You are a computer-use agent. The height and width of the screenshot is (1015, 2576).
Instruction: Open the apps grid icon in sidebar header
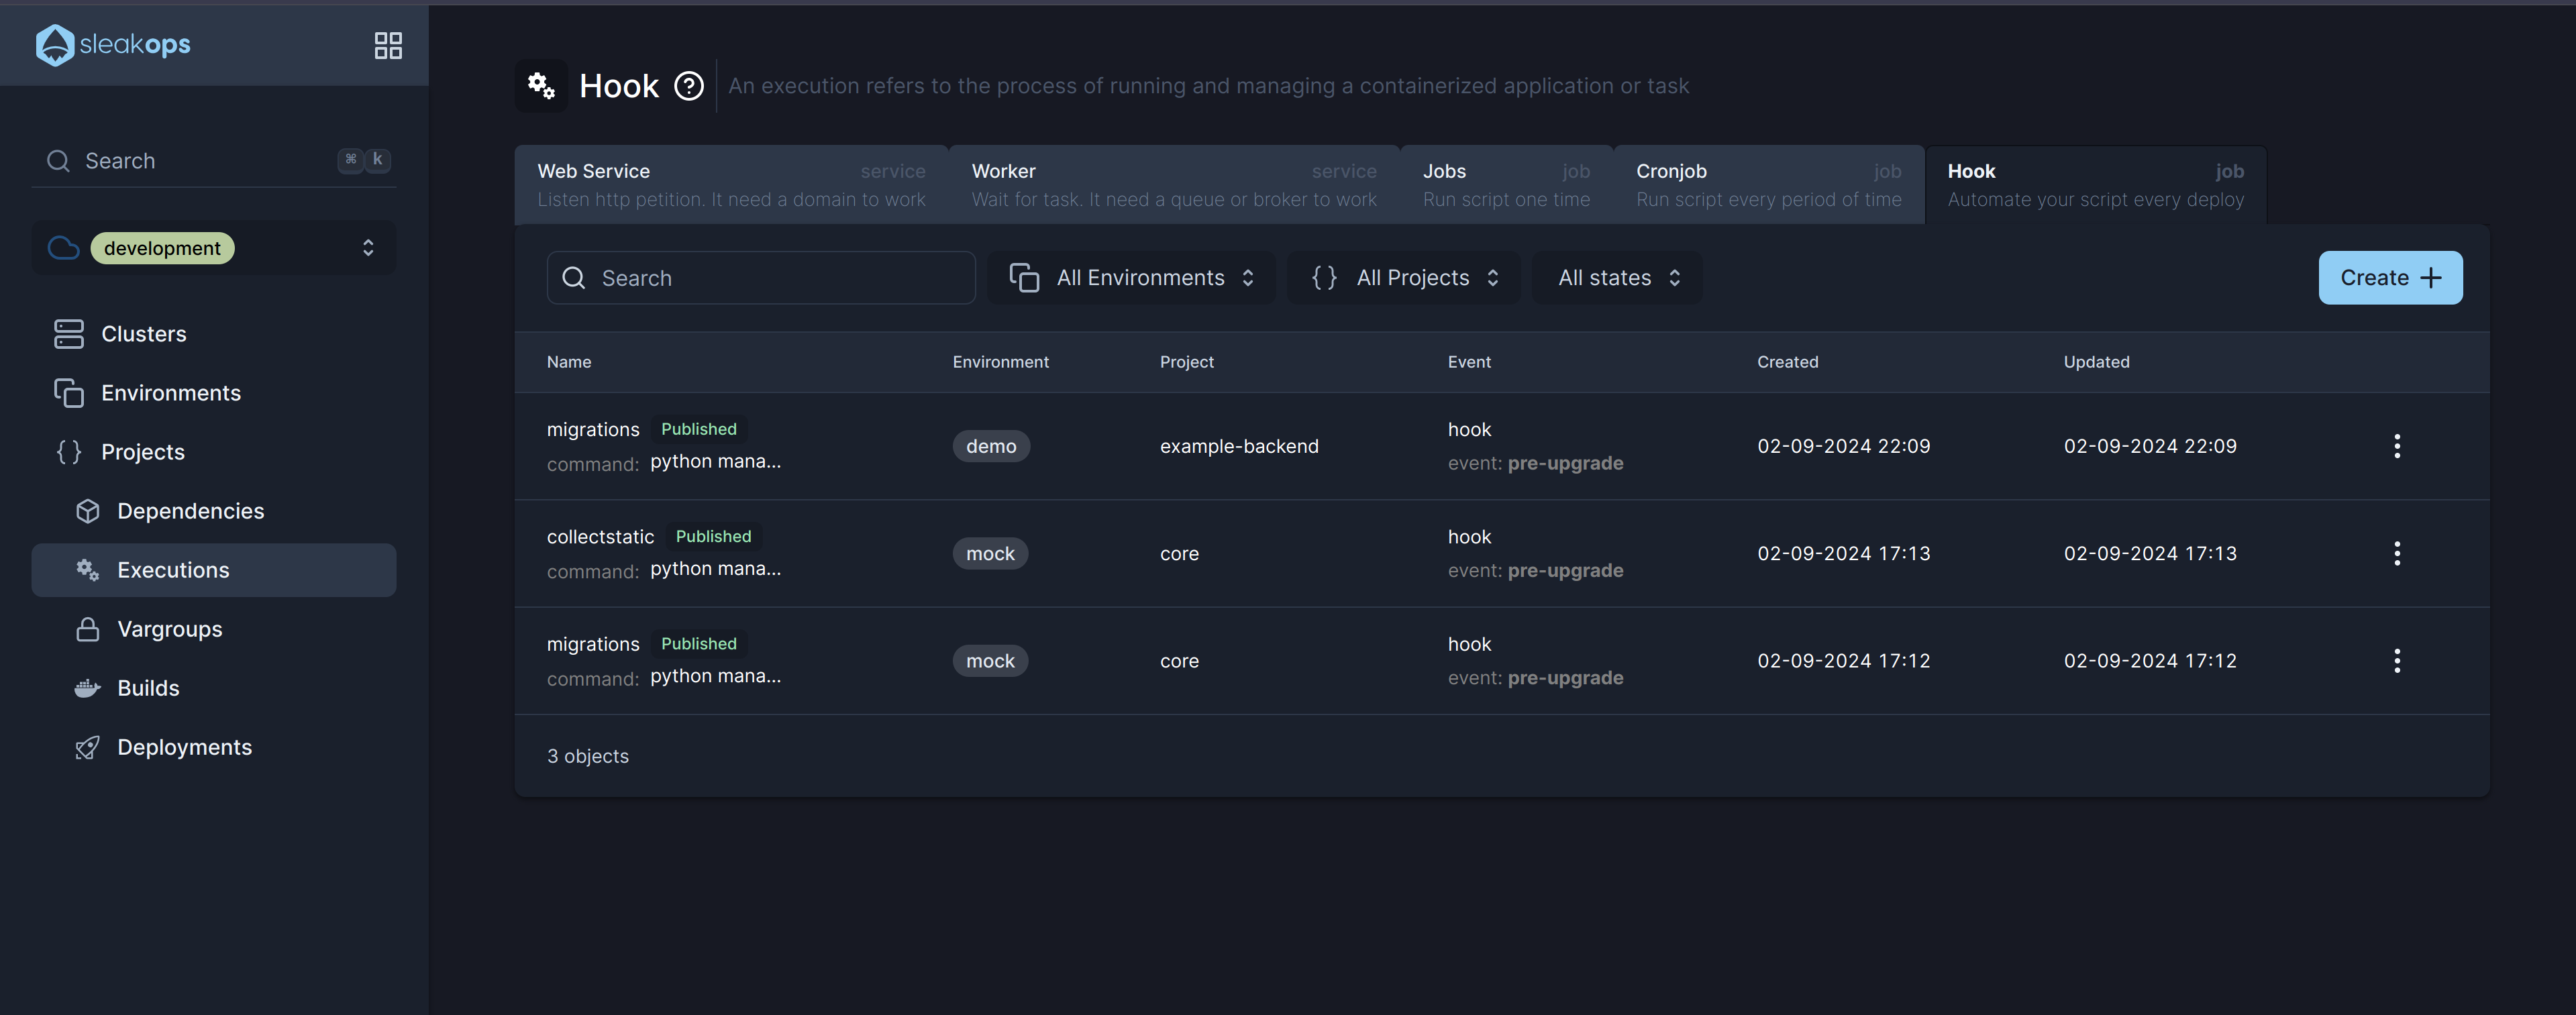[x=388, y=45]
